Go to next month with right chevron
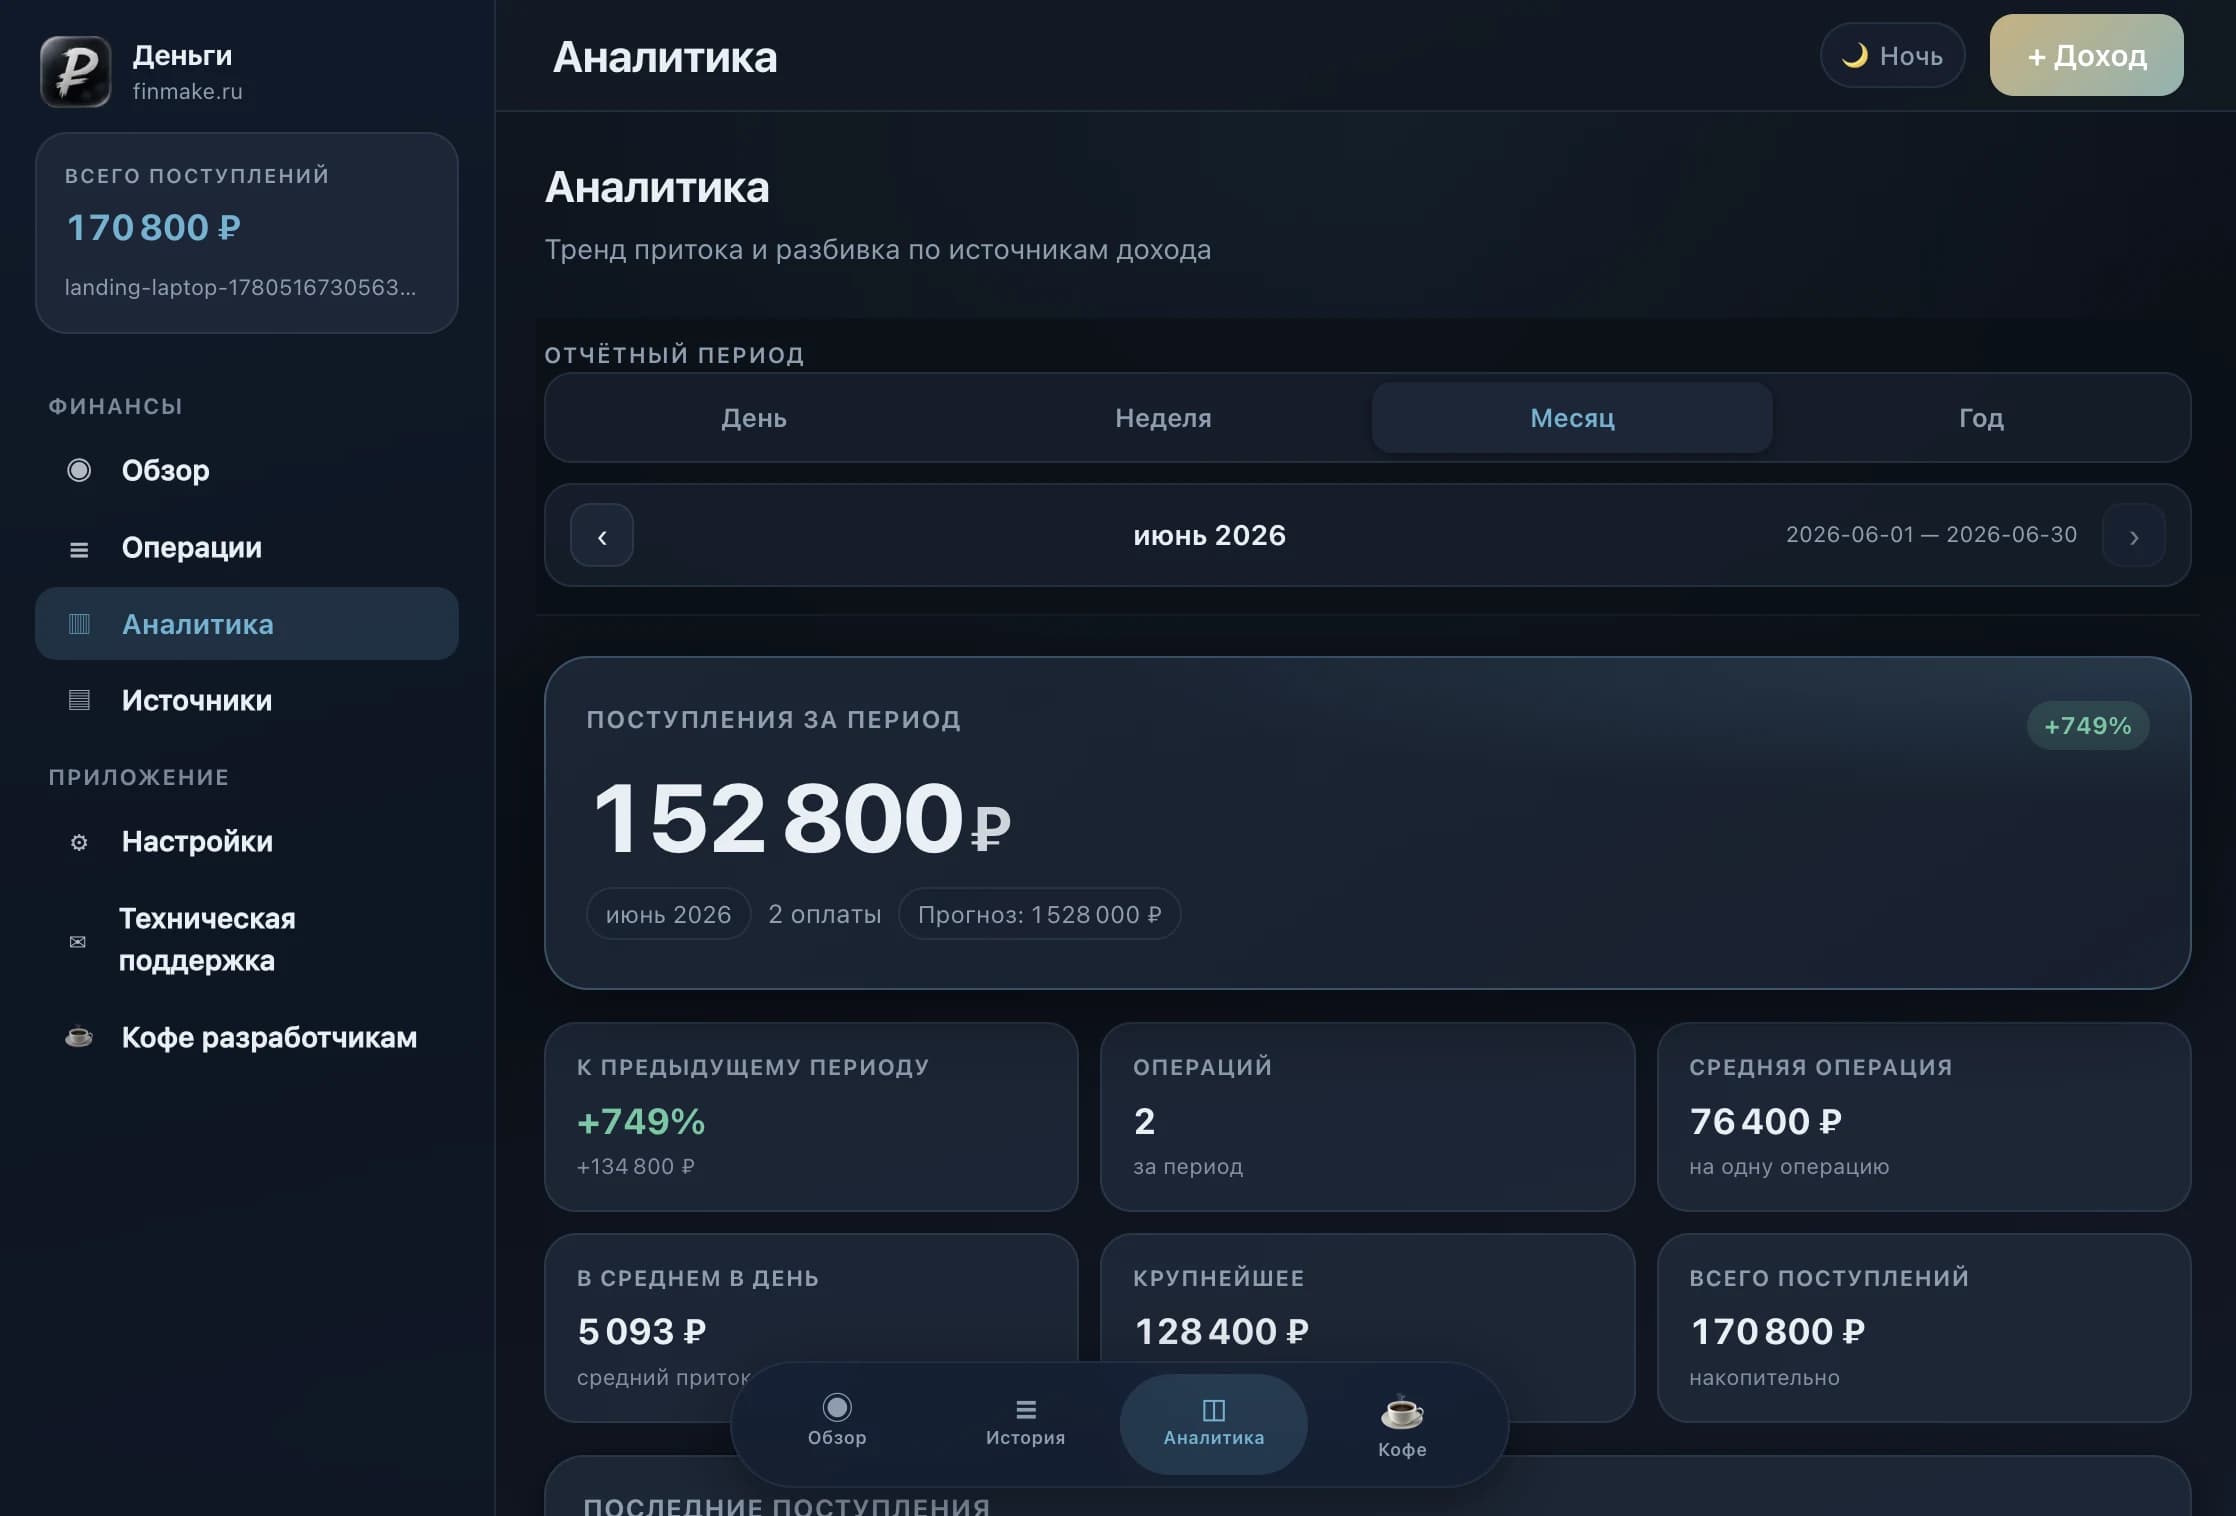Screen dimensions: 2236x1516 tap(2134, 536)
